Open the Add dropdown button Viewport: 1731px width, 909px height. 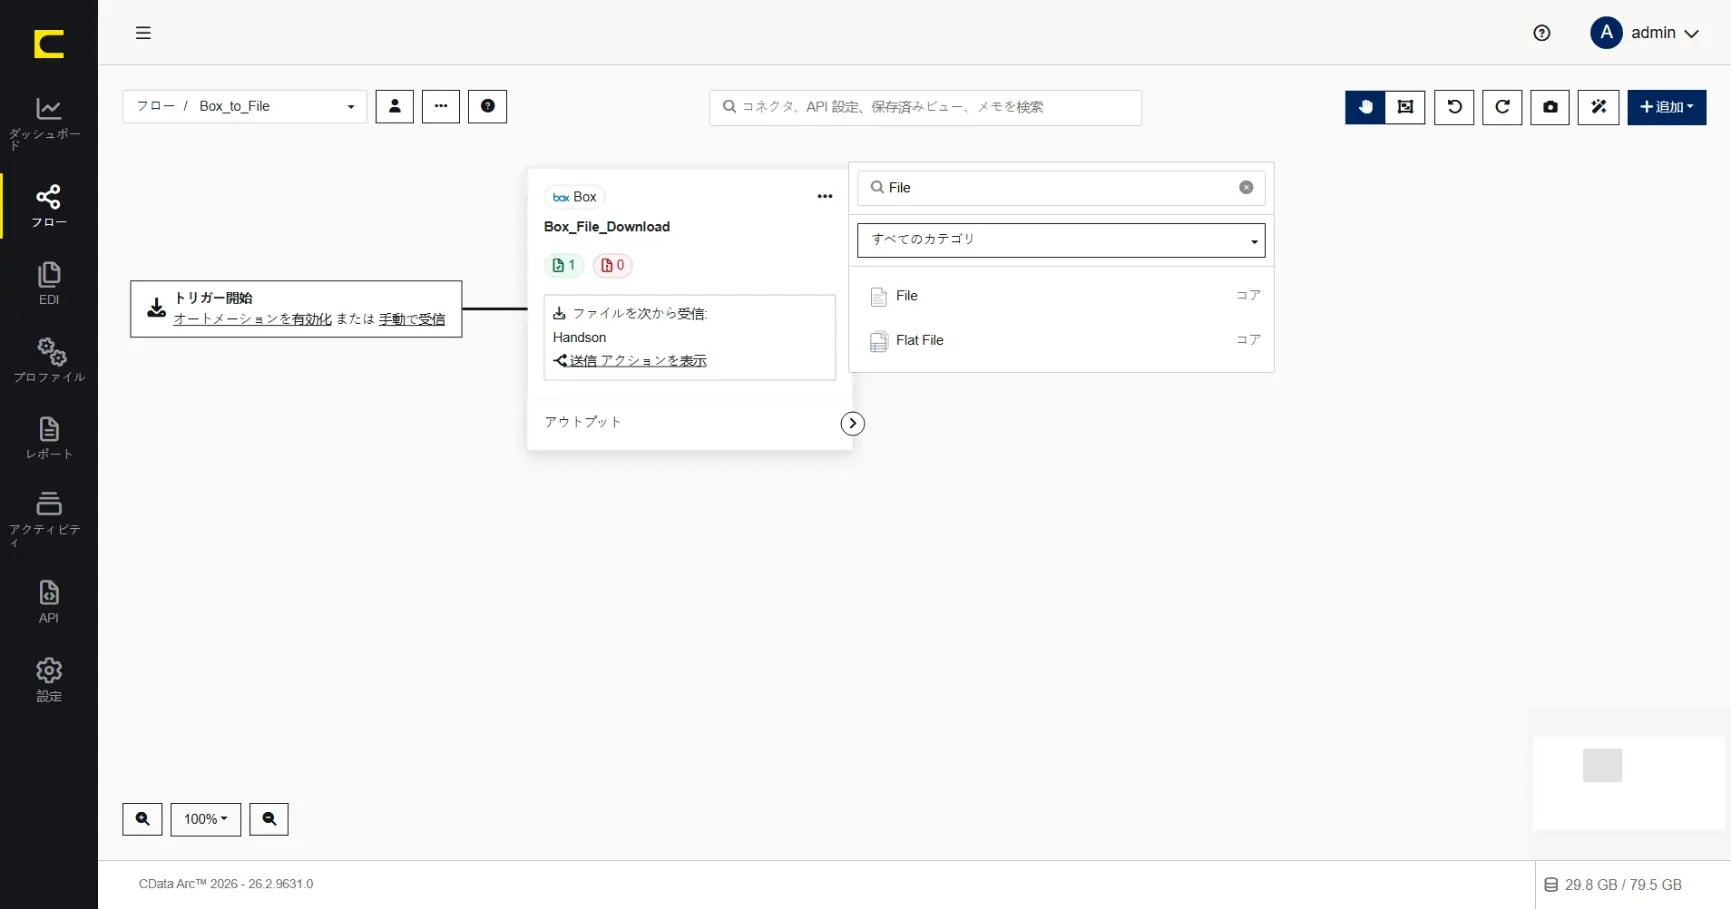[1666, 107]
